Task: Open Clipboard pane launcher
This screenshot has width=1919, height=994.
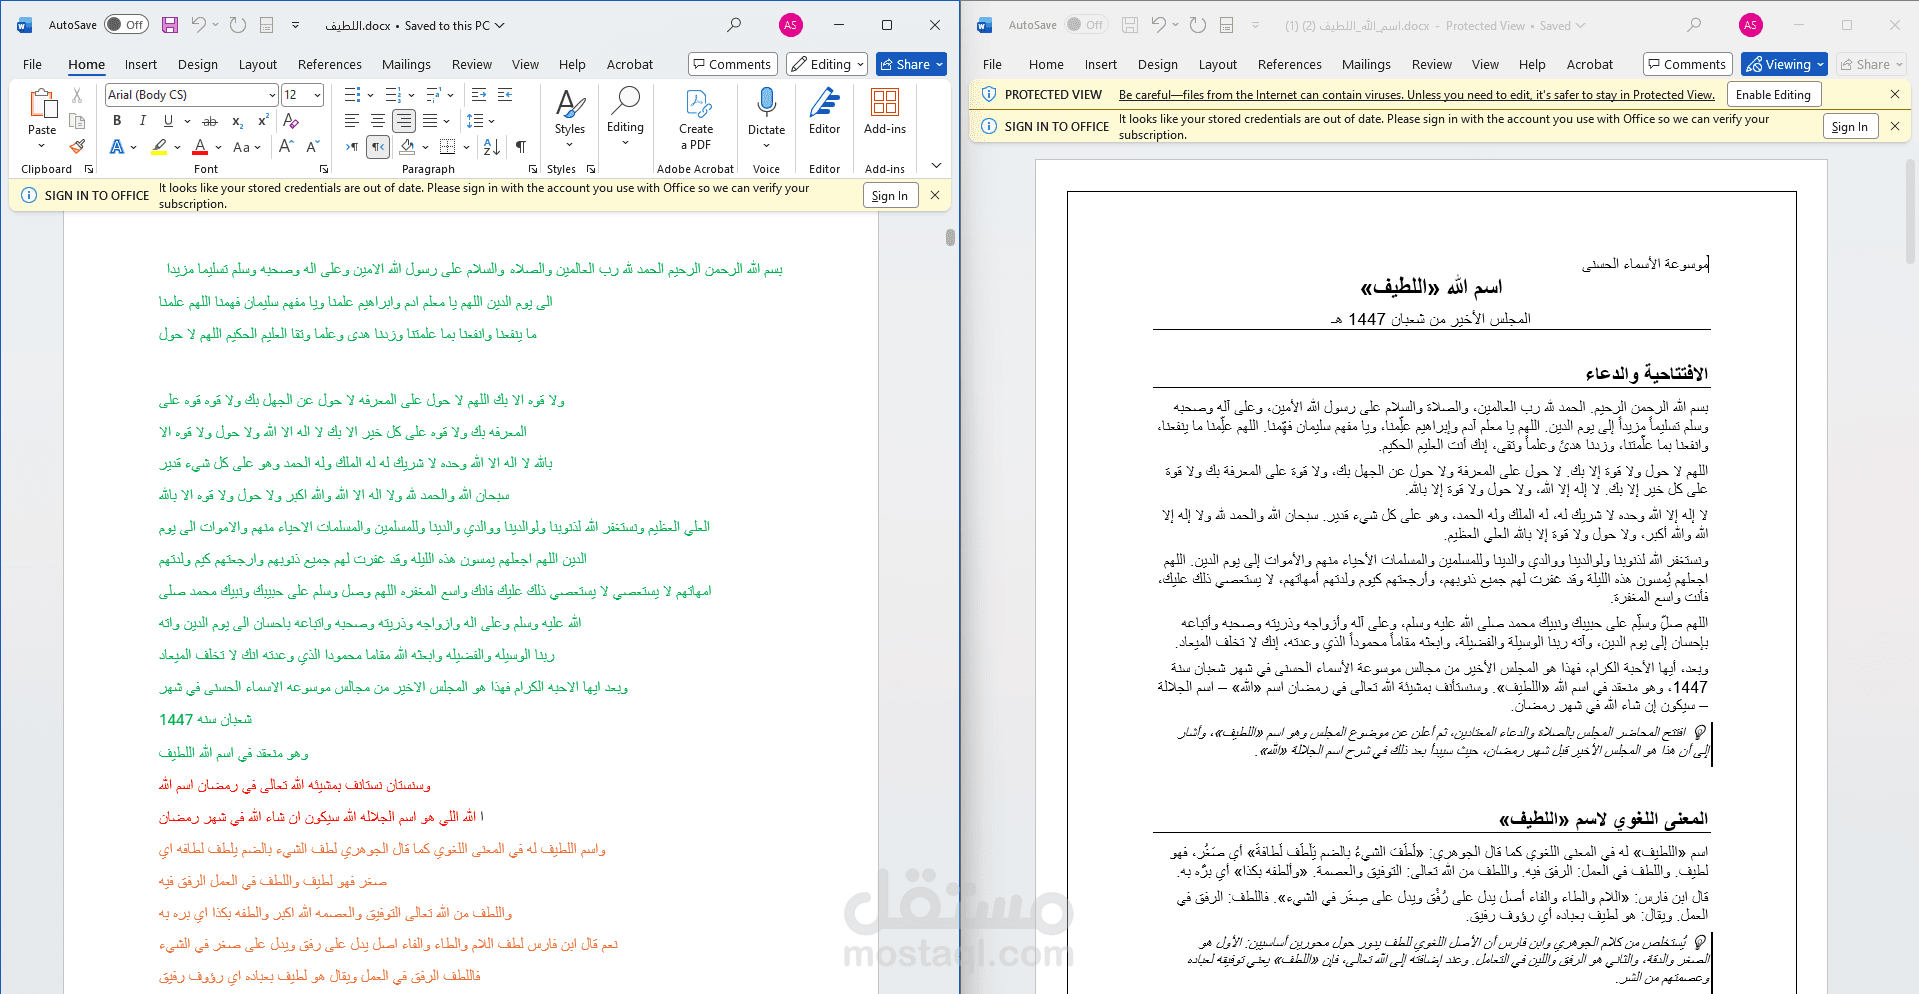Action: [89, 169]
